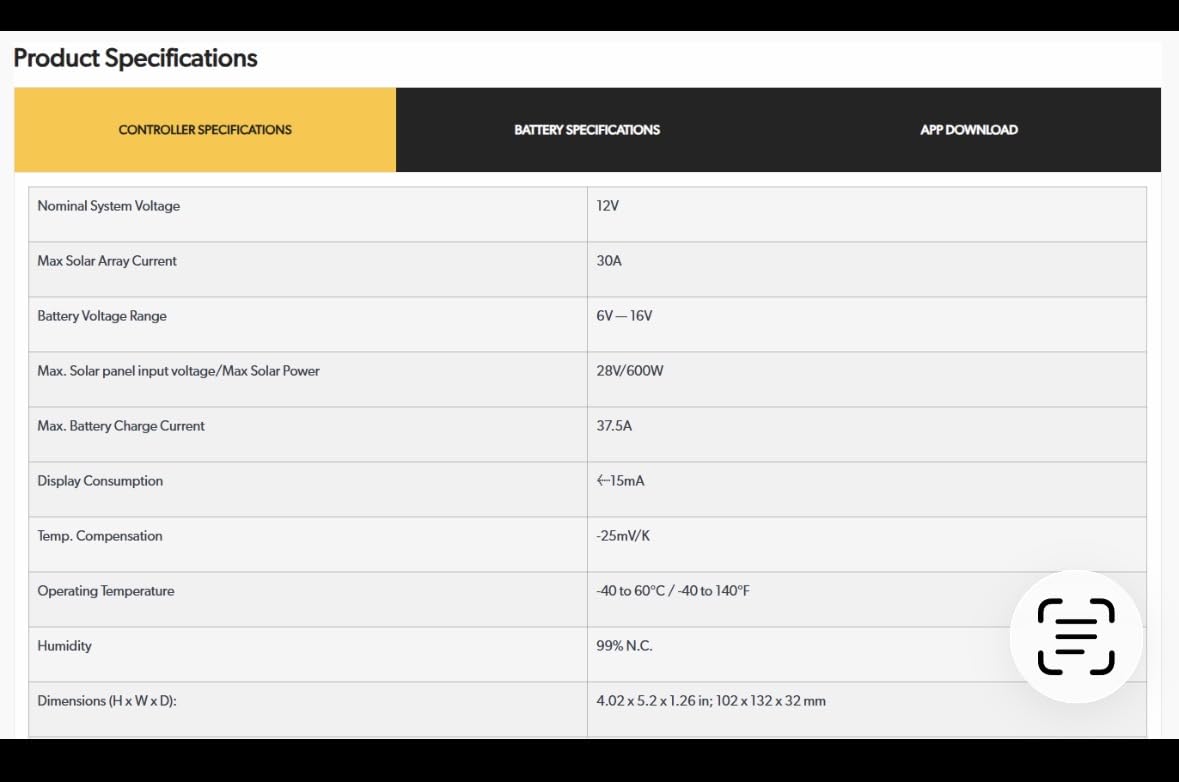Select the Max Solar Array Current label
This screenshot has width=1179, height=782.
click(107, 261)
